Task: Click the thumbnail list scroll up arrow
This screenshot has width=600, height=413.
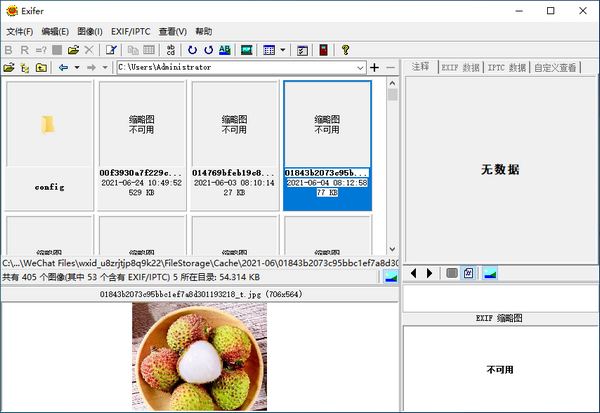Action: [x=392, y=83]
